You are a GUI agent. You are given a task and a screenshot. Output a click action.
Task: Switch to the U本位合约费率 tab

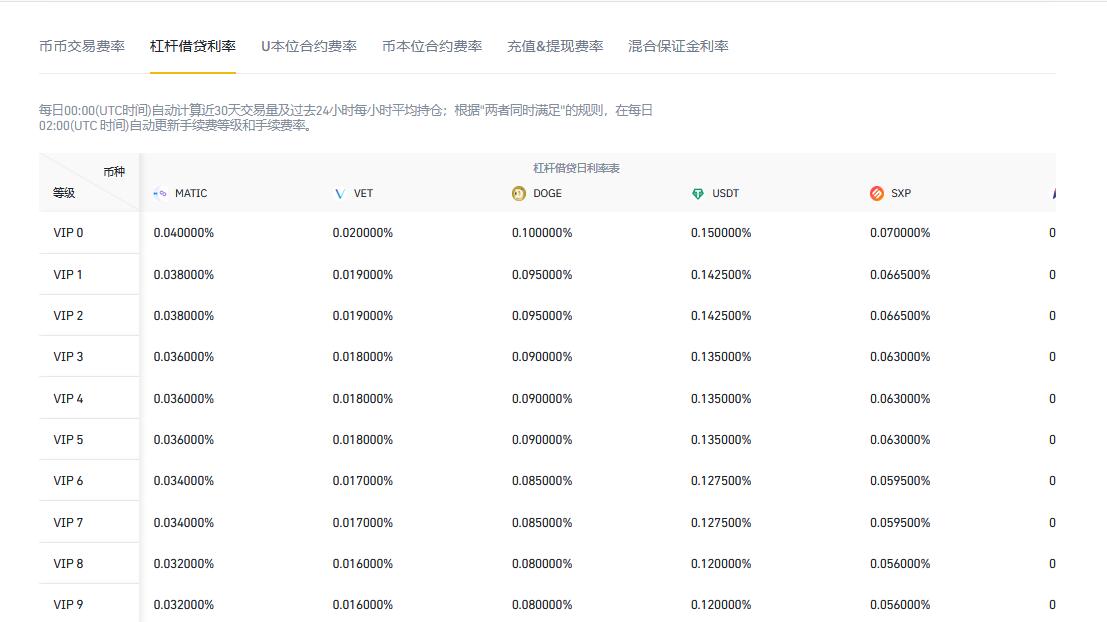point(309,46)
